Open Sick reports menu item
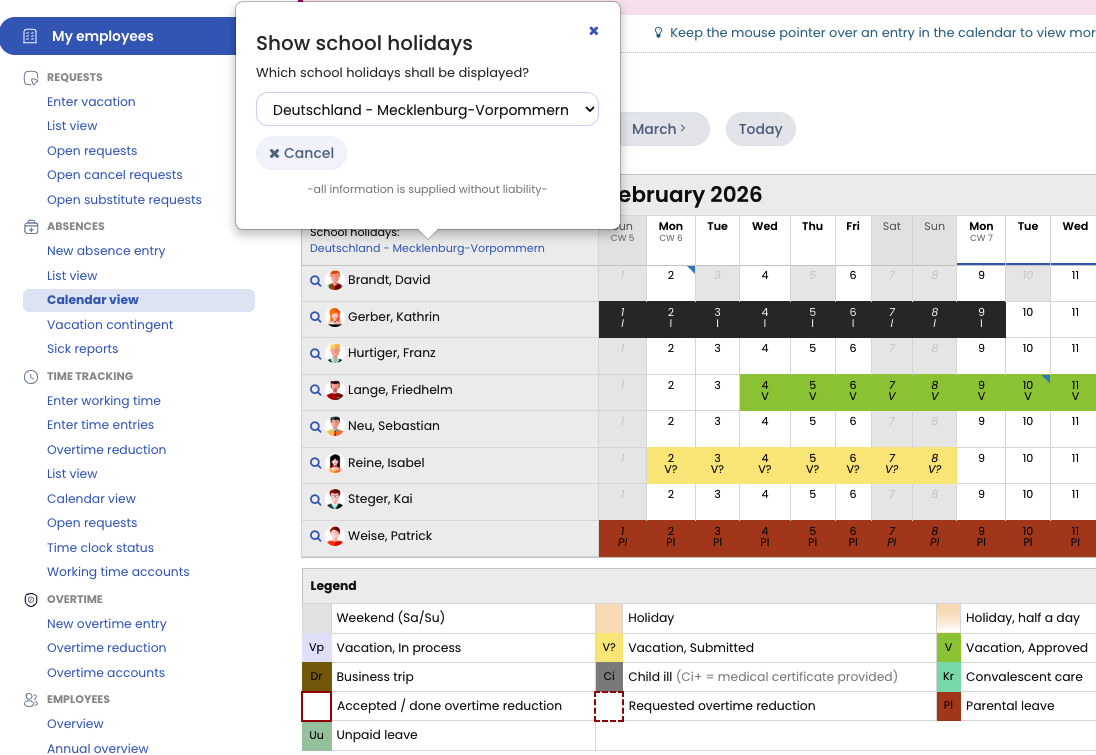 point(82,349)
